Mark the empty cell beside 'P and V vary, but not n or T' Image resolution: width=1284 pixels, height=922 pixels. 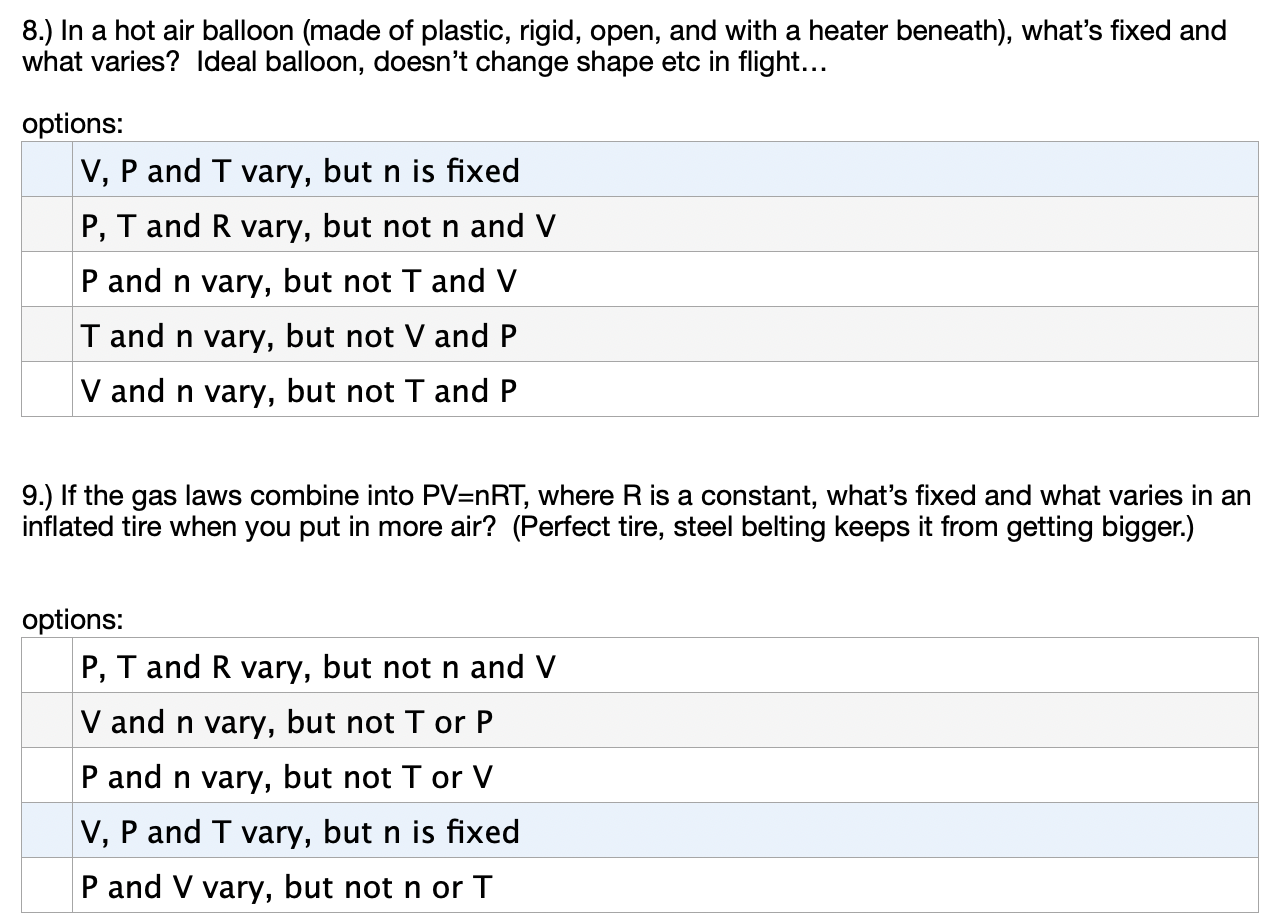tap(47, 885)
